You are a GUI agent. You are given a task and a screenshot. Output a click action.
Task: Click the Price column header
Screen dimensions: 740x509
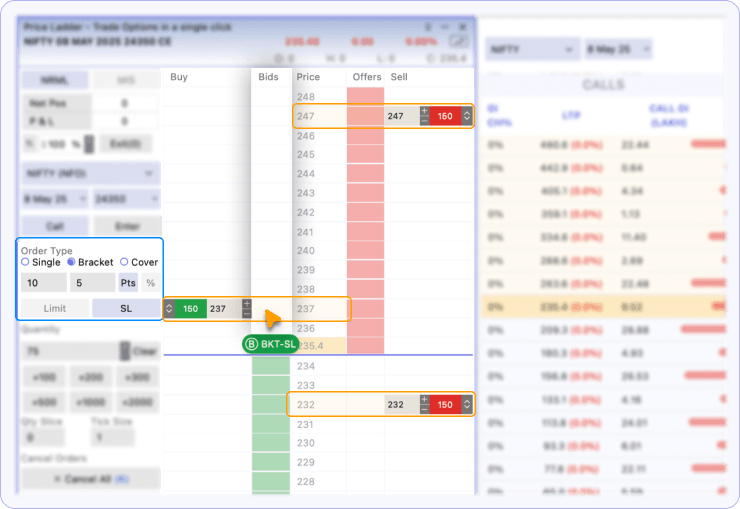point(308,77)
